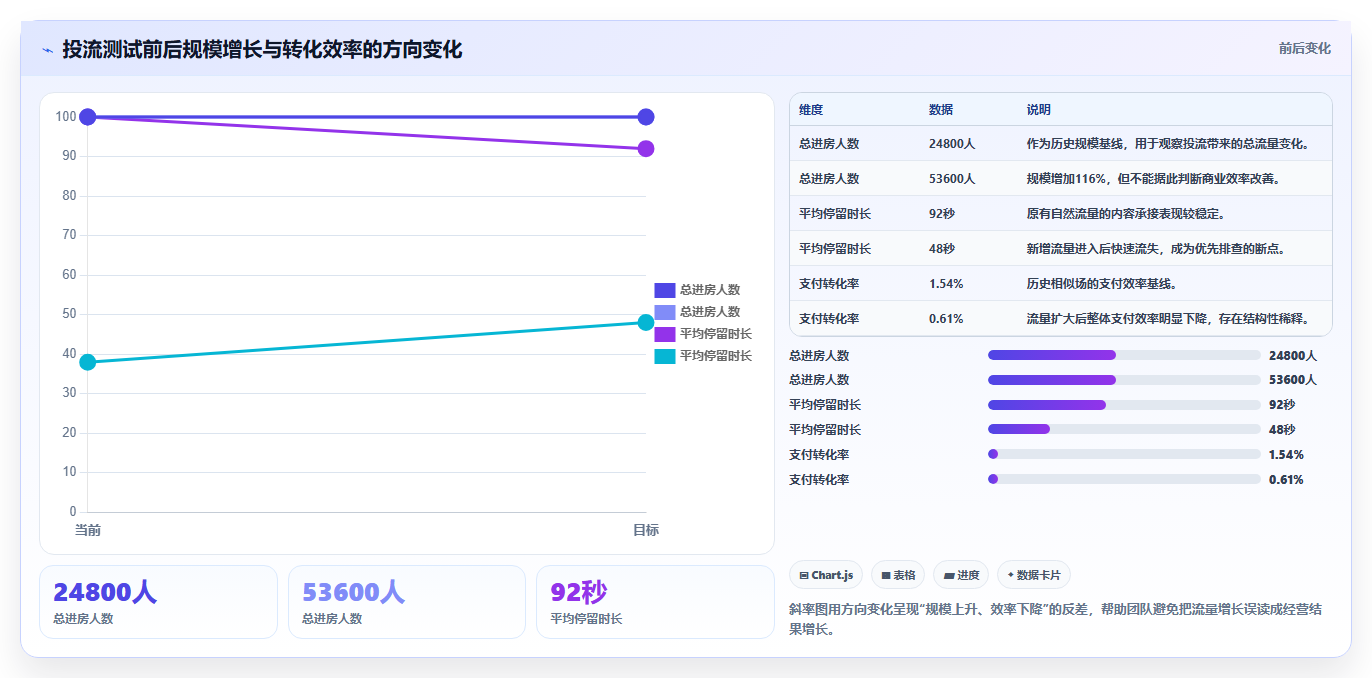The image size is (1372, 678).
Task: Click the note starting with 规模增加116%
Action: (1154, 179)
